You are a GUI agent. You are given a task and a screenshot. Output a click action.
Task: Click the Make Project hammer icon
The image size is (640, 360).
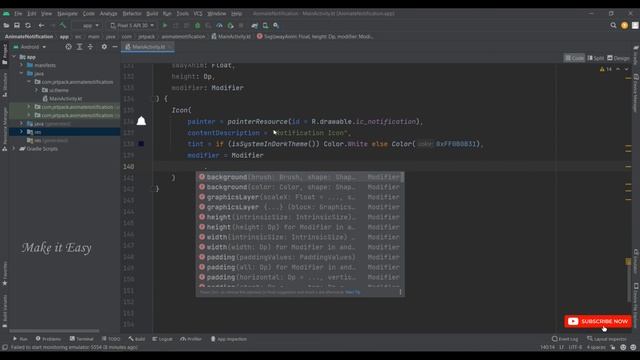(63, 25)
